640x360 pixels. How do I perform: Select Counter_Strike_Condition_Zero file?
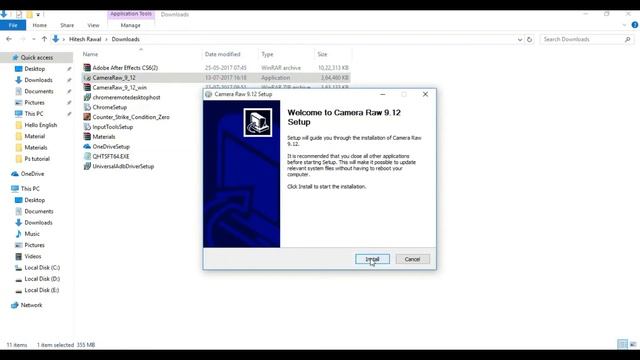[x=131, y=117]
